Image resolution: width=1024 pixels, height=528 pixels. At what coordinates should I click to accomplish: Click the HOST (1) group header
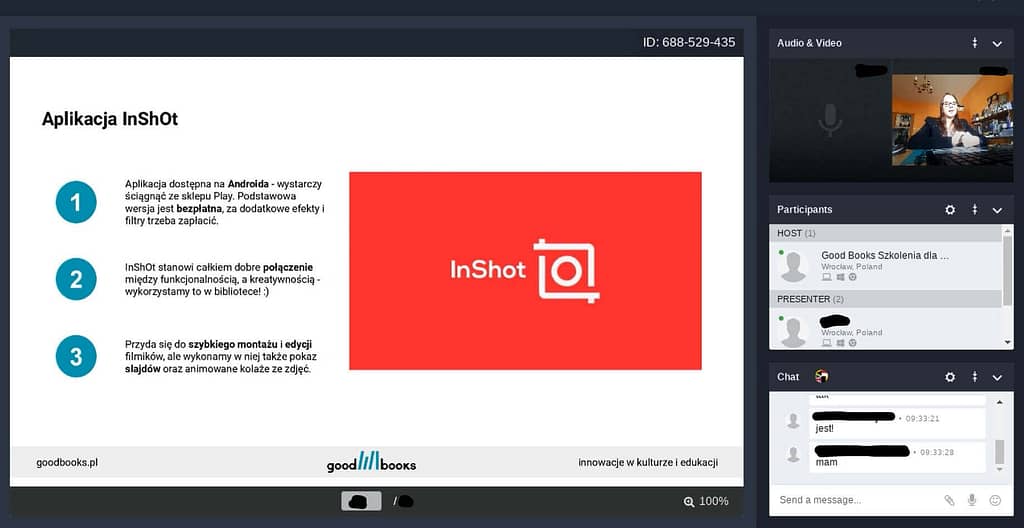pyautogui.click(x=886, y=233)
